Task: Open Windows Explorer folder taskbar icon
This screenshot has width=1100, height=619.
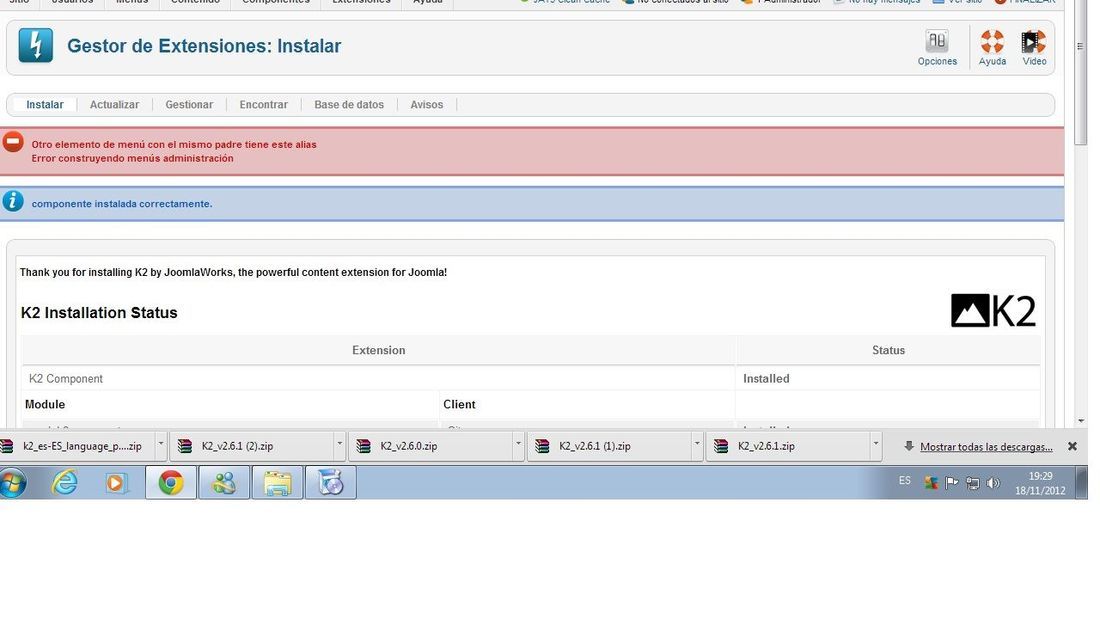Action: 277,483
